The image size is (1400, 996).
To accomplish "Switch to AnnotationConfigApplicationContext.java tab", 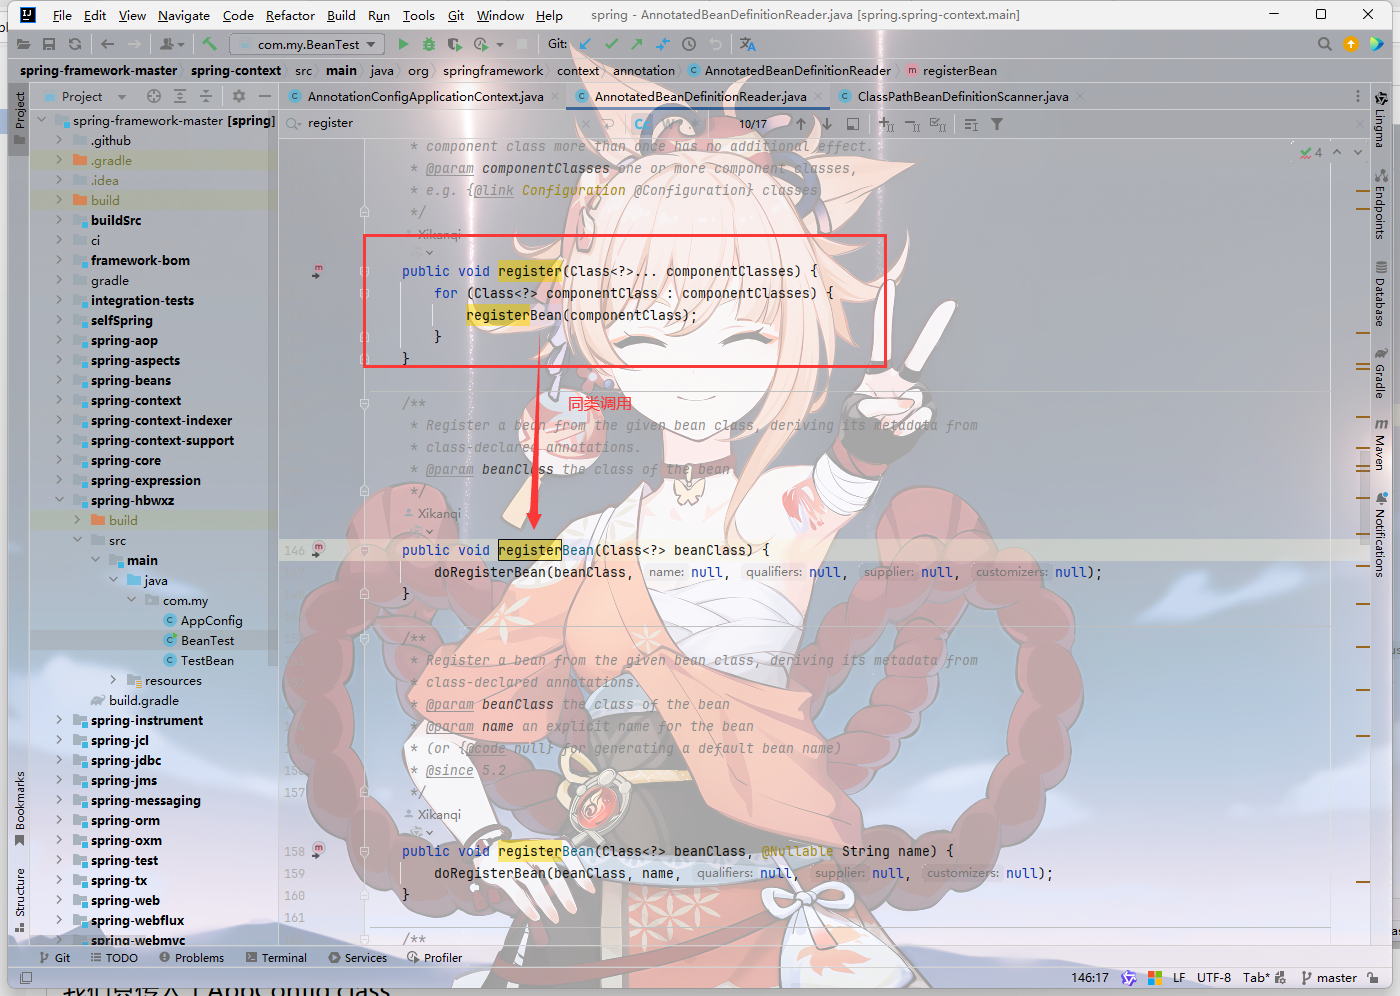I will [x=425, y=96].
